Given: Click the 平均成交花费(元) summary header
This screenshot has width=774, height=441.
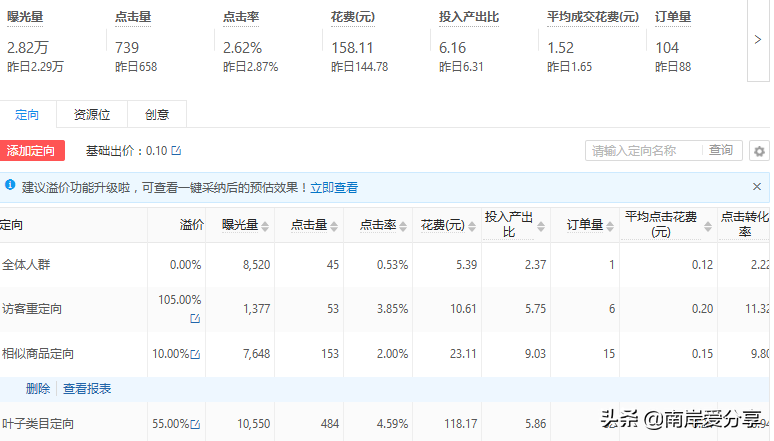Looking at the screenshot, I should pos(593,17).
